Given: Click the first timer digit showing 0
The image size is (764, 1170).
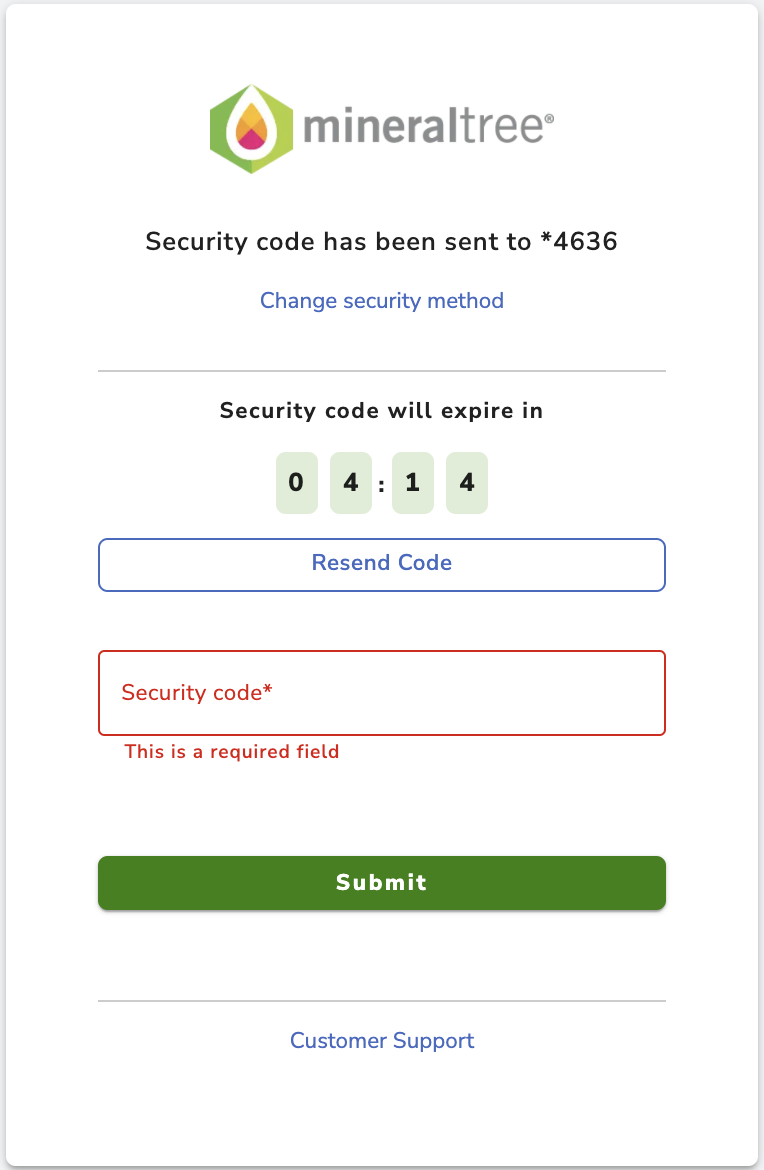Looking at the screenshot, I should (297, 483).
